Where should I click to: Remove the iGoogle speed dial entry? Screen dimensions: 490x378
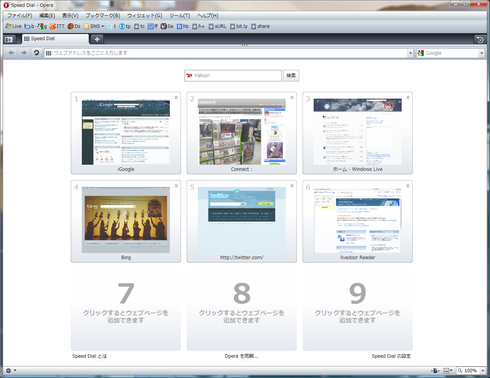coord(176,97)
